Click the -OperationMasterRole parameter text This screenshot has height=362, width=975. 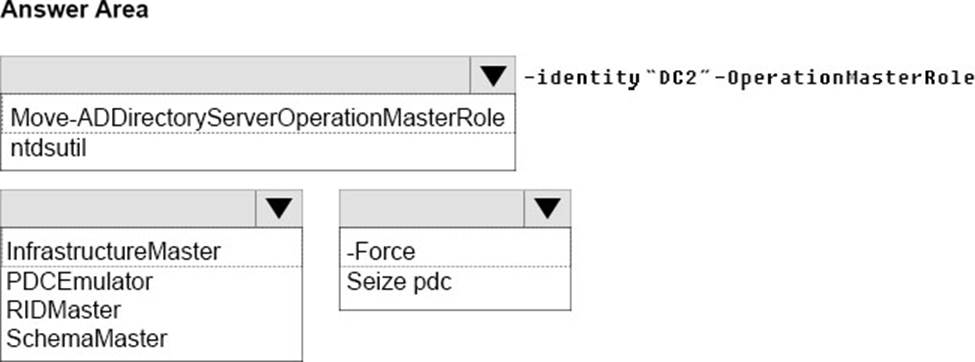click(846, 78)
